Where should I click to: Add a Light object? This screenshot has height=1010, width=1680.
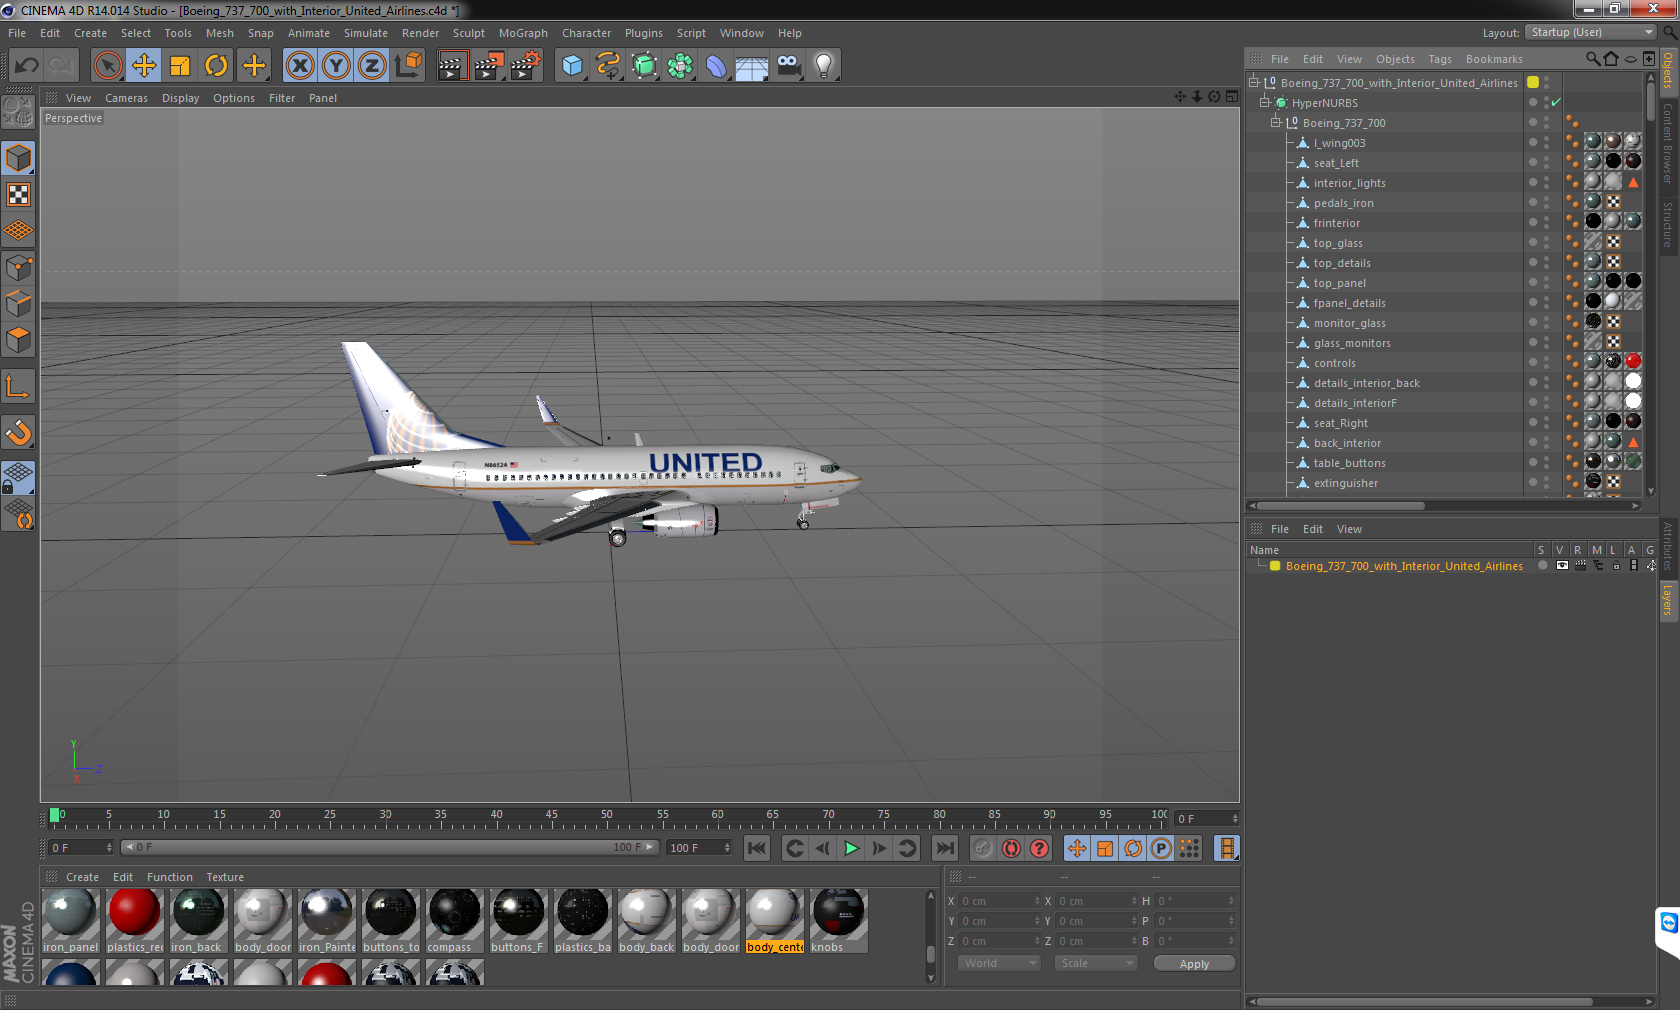824,66
